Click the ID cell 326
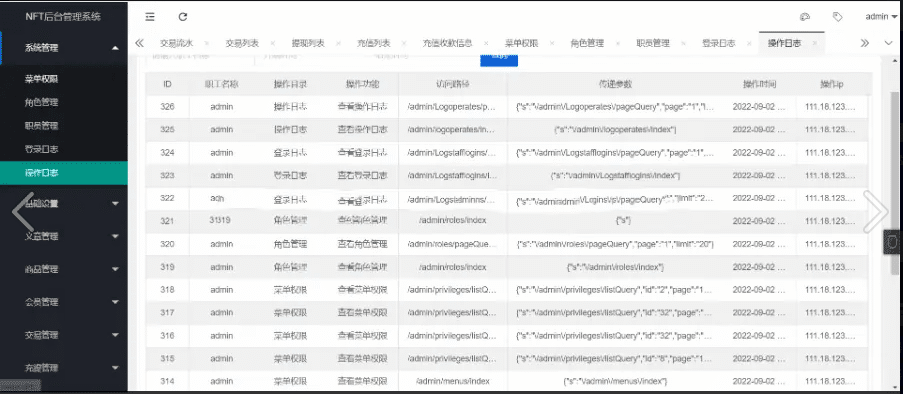Viewport: 903px width, 394px height. 167,107
